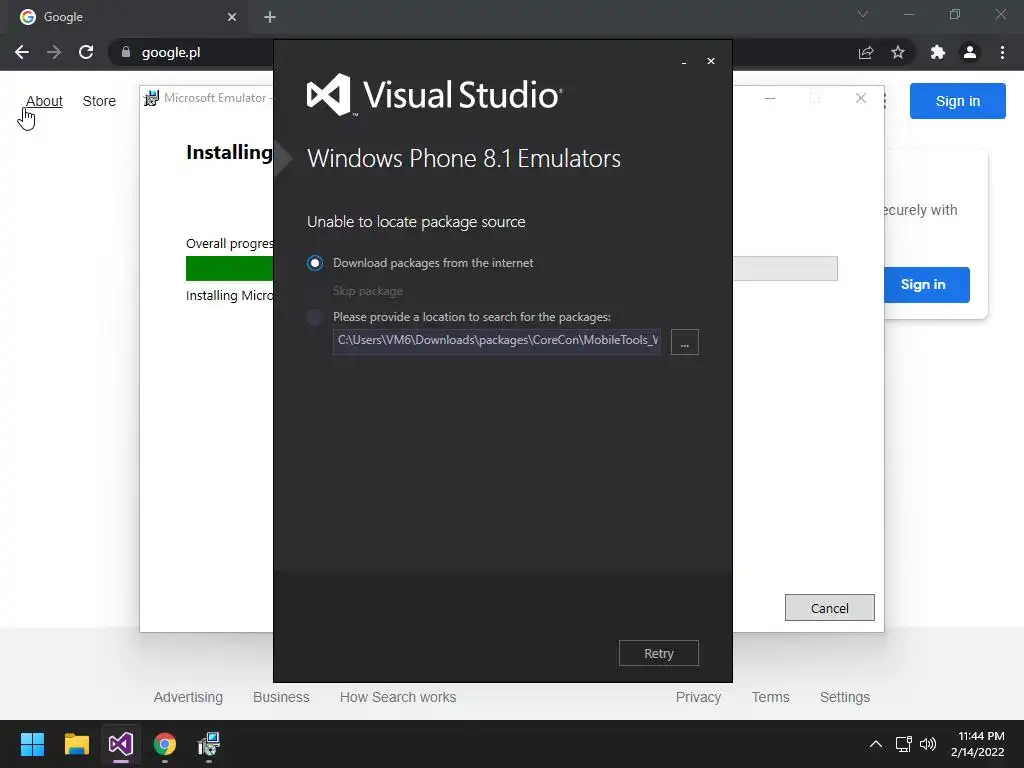Go forward in Chrome browser
This screenshot has width=1024, height=768.
coord(54,52)
